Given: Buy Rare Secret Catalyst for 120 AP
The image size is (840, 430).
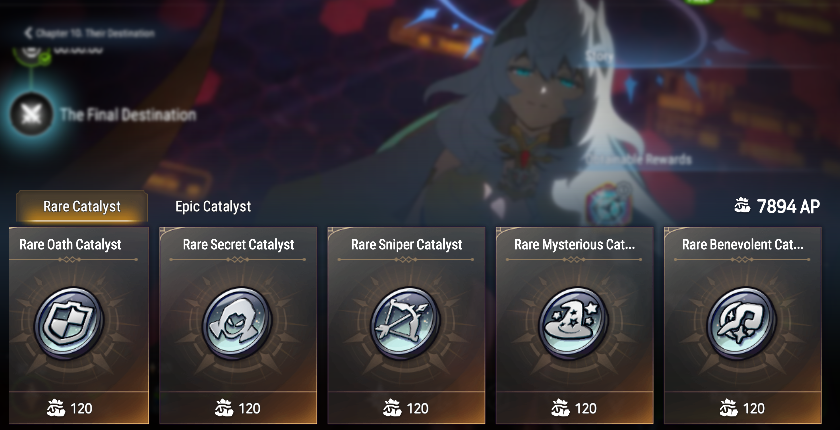Looking at the screenshot, I should tap(238, 408).
